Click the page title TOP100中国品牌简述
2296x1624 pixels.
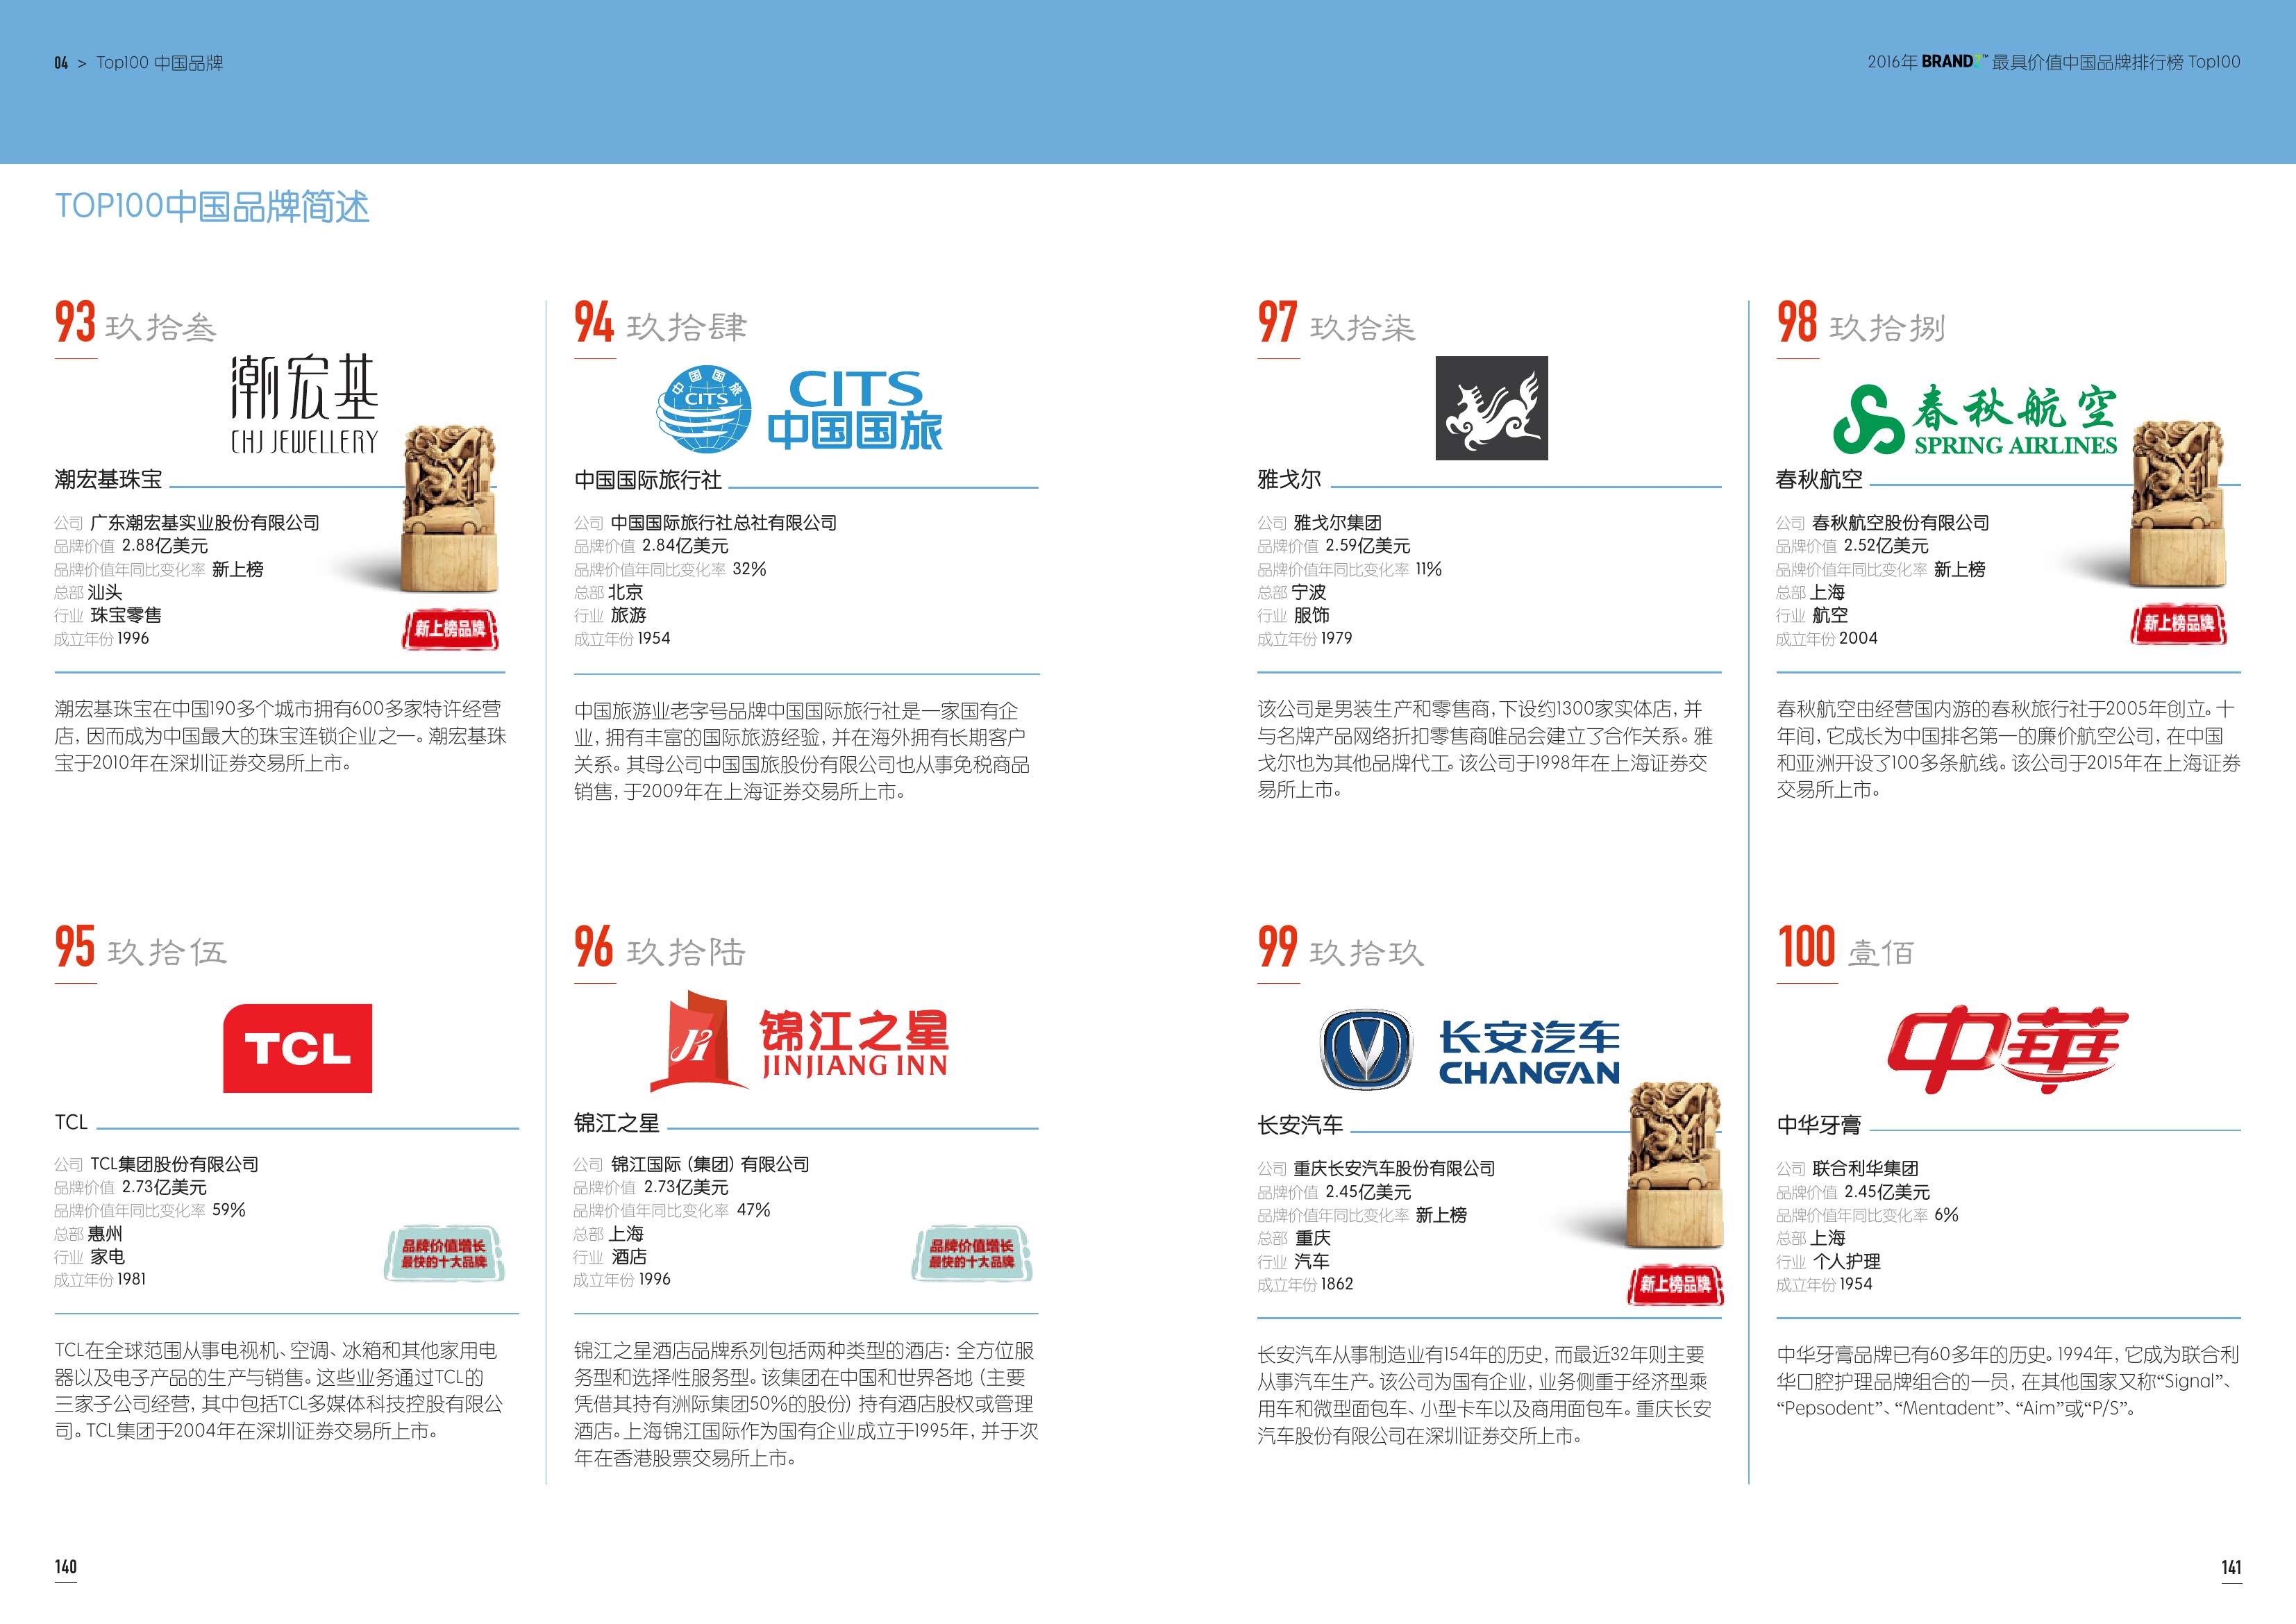[x=212, y=207]
